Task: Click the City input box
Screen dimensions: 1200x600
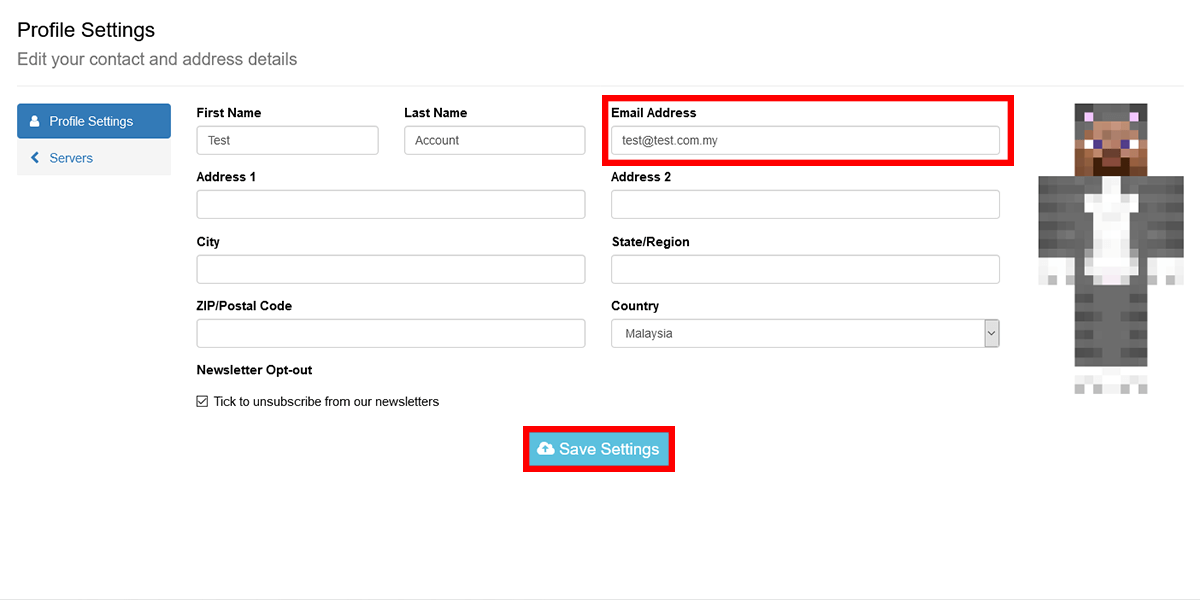Action: 390,269
